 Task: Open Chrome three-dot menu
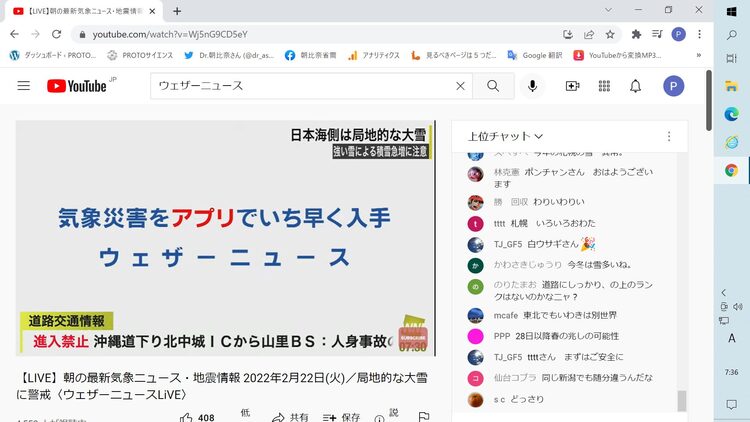click(699, 34)
